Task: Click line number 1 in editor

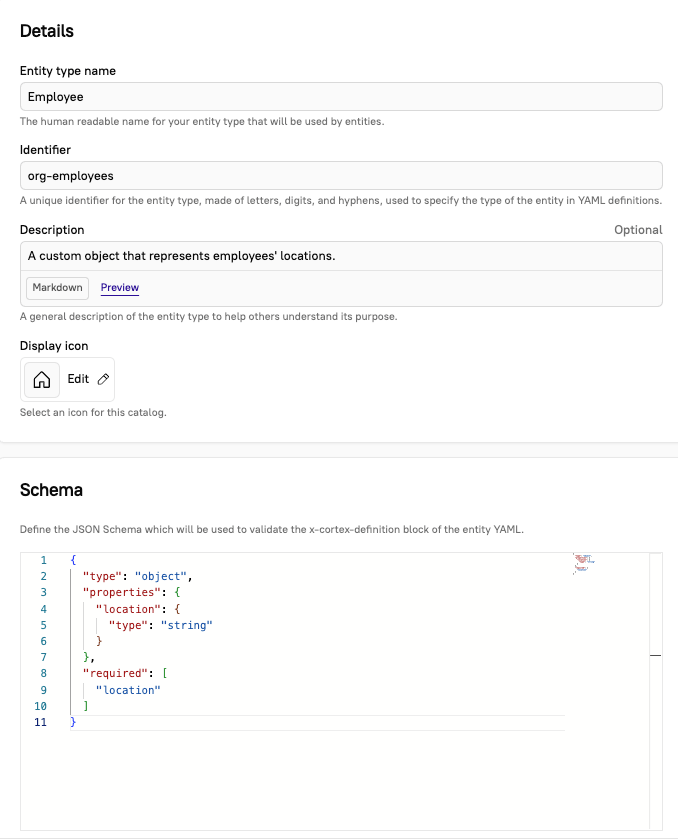Action: click(43, 560)
